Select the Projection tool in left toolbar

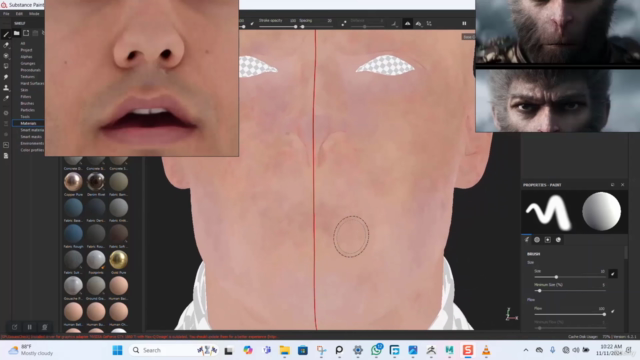6,56
